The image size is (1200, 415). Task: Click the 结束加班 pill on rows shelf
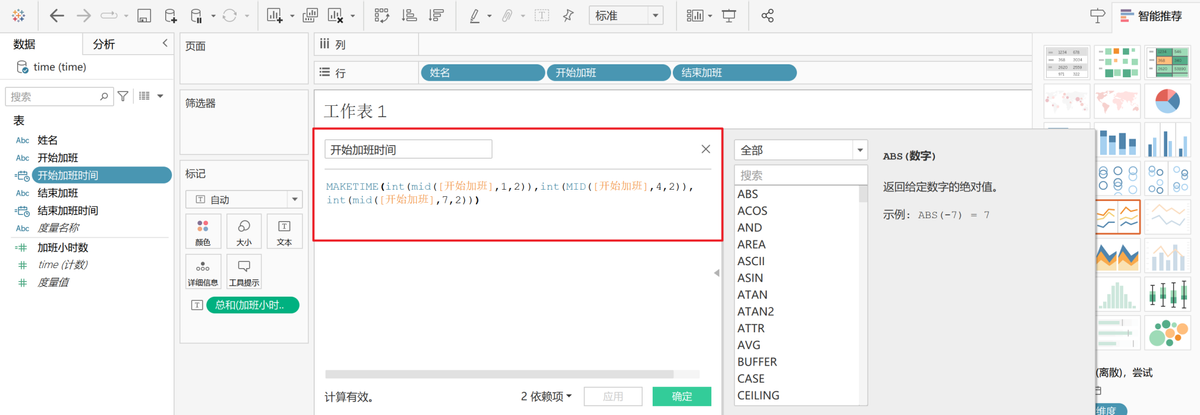[735, 72]
